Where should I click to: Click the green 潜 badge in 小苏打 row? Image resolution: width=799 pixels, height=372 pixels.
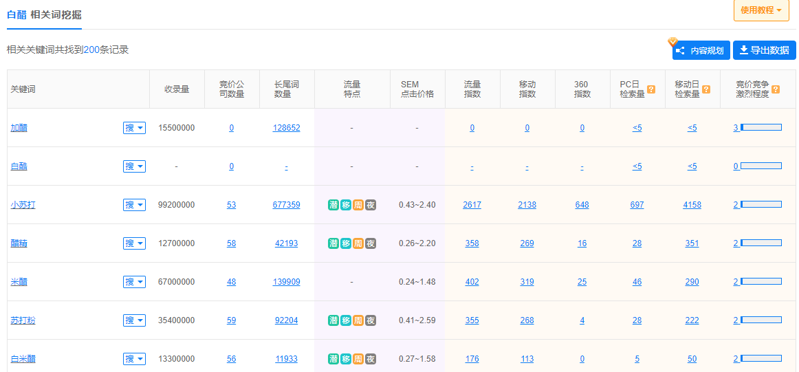(333, 205)
